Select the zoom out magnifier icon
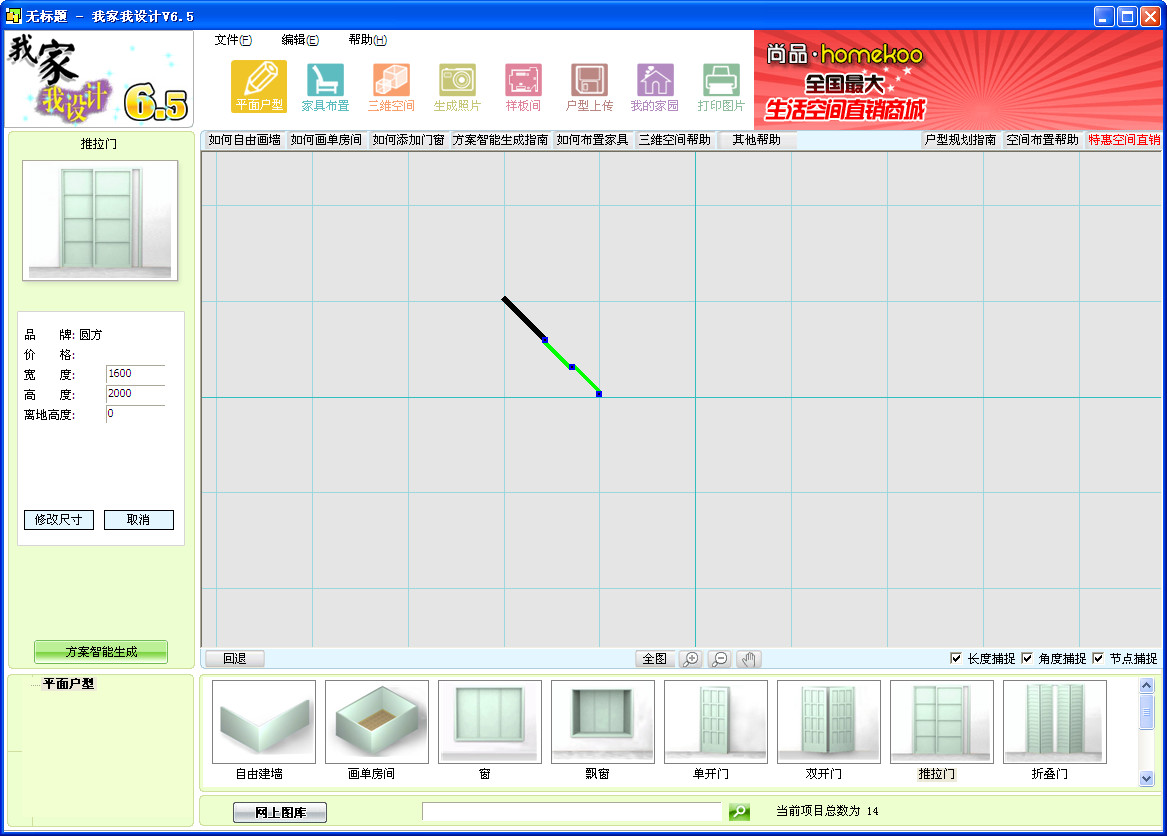Image resolution: width=1167 pixels, height=836 pixels. pyautogui.click(x=719, y=658)
